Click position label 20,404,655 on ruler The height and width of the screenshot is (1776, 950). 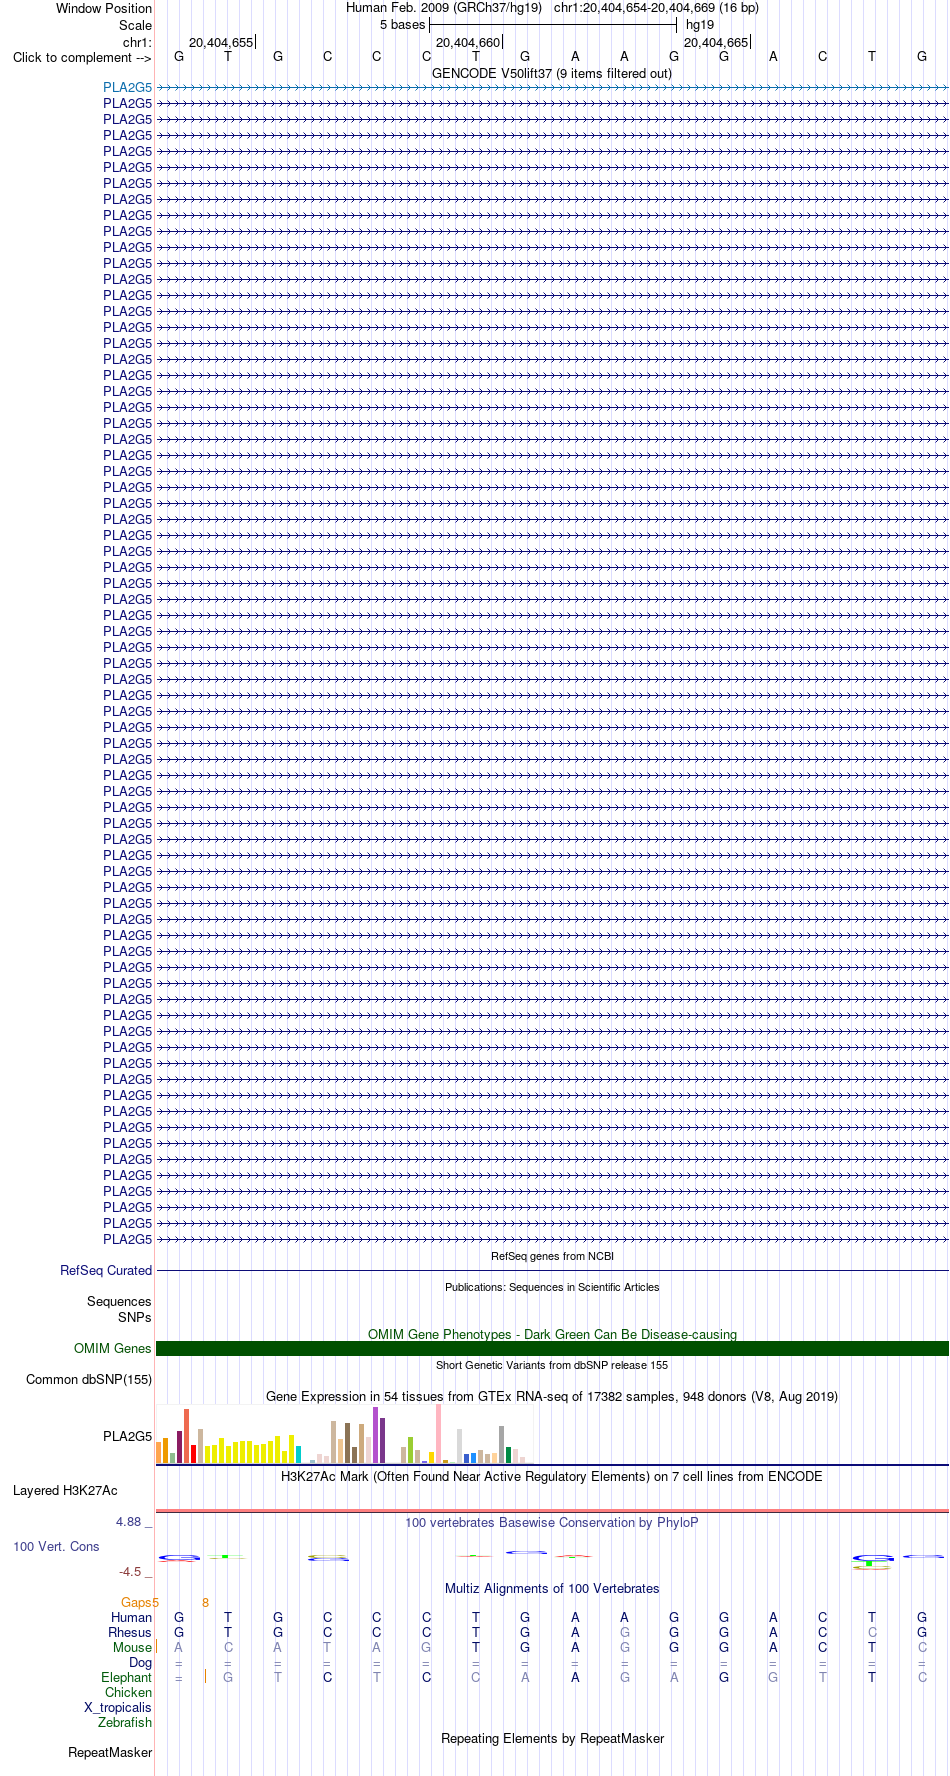coord(221,42)
